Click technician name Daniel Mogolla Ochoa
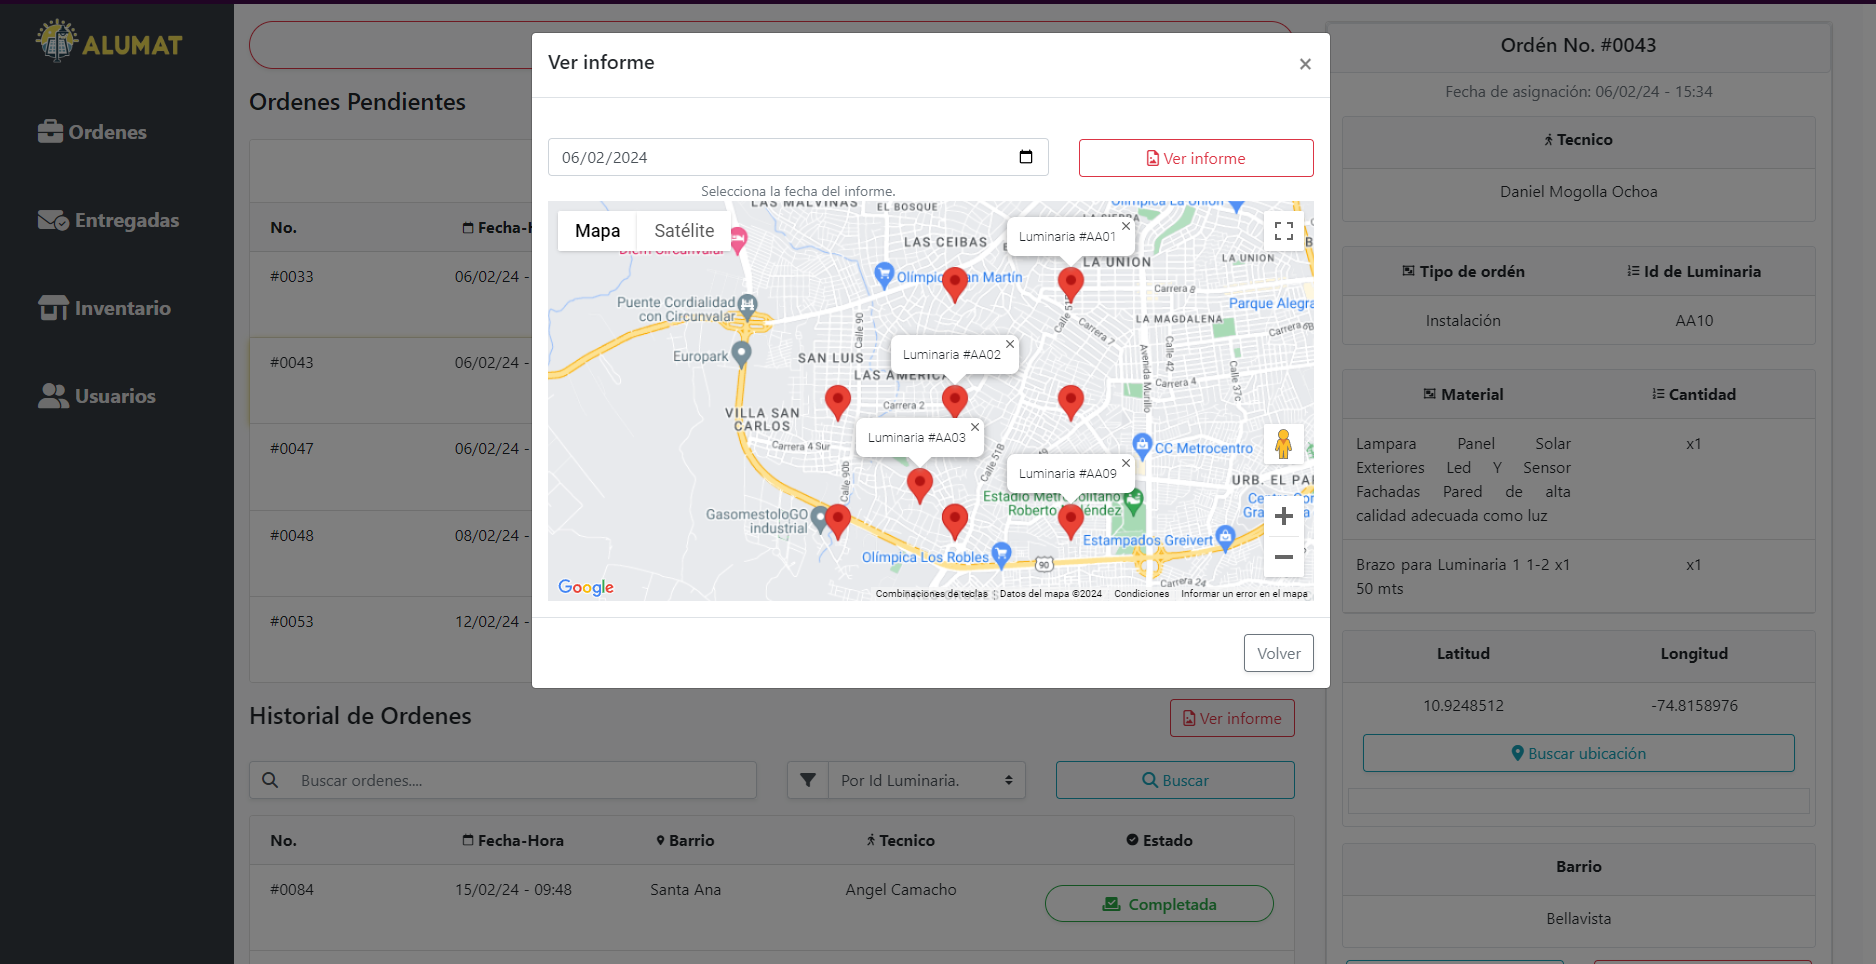This screenshot has width=1876, height=964. point(1578,192)
